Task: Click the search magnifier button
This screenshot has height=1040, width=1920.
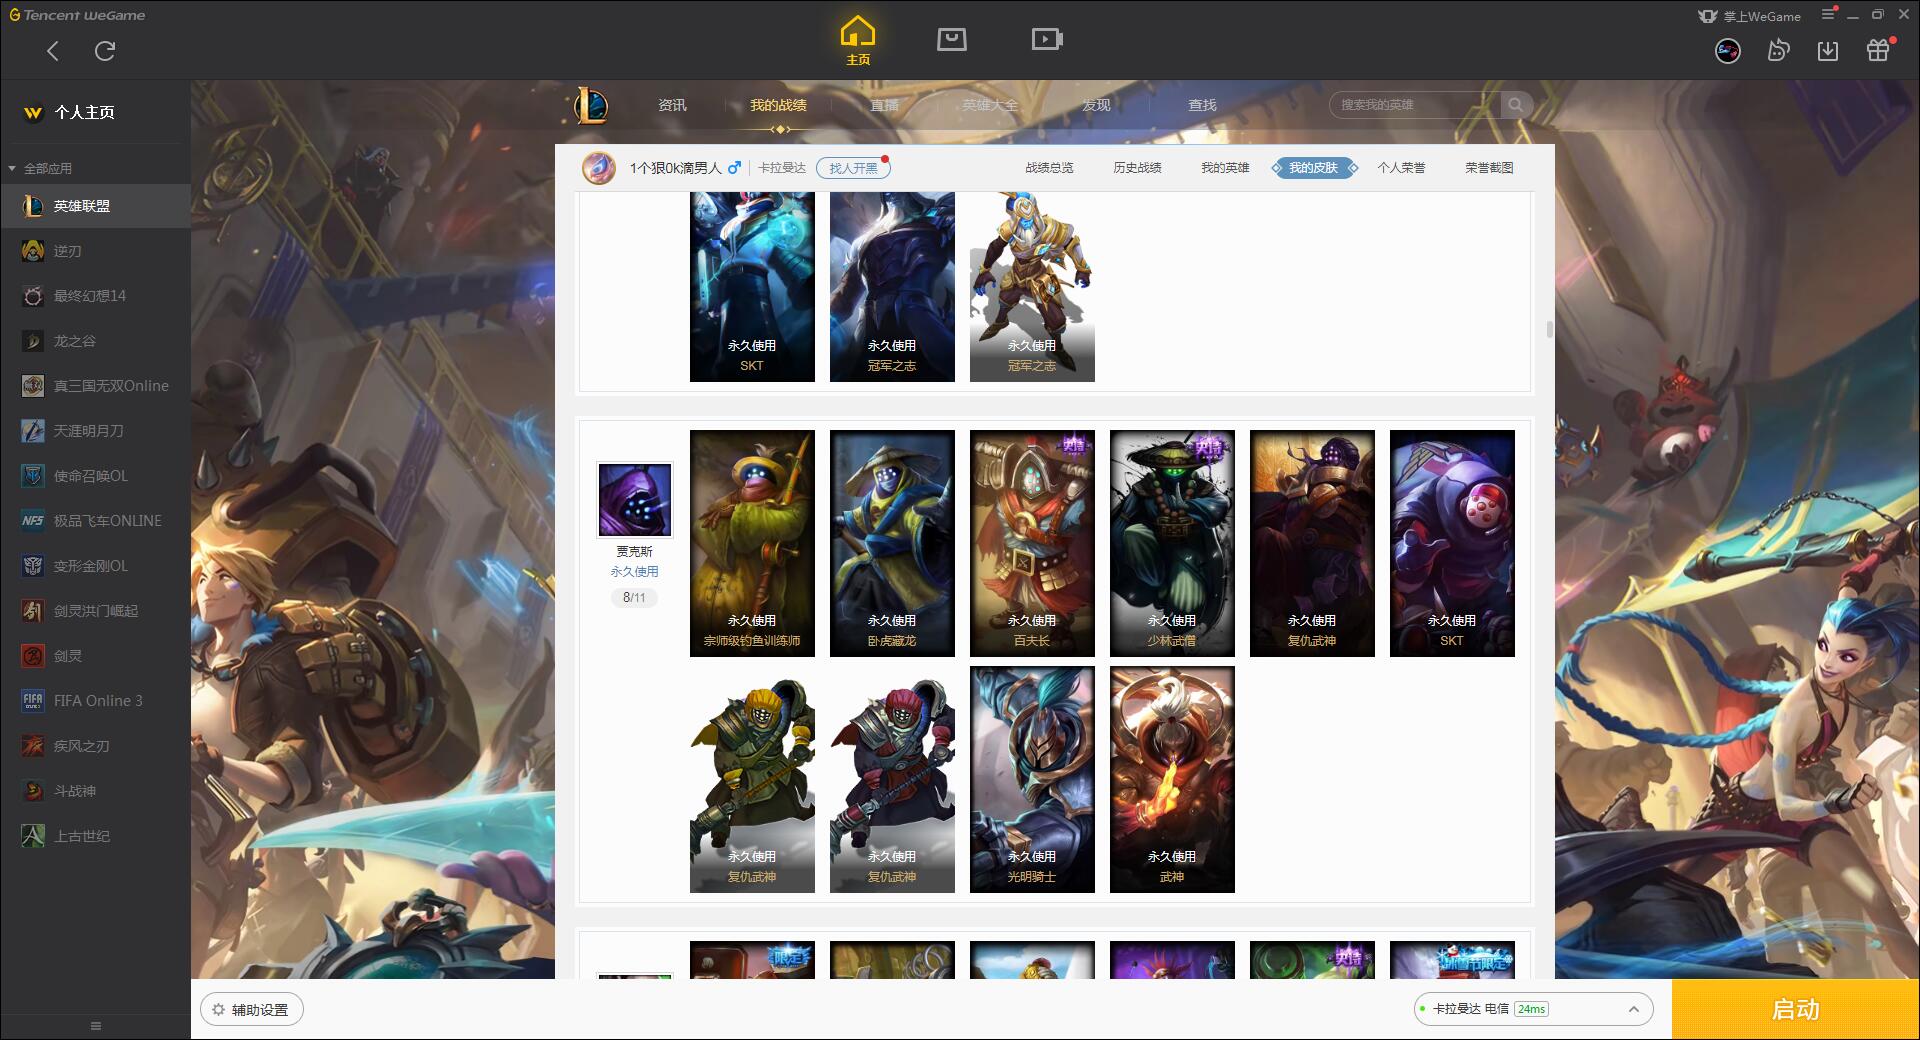Action: coord(1516,105)
